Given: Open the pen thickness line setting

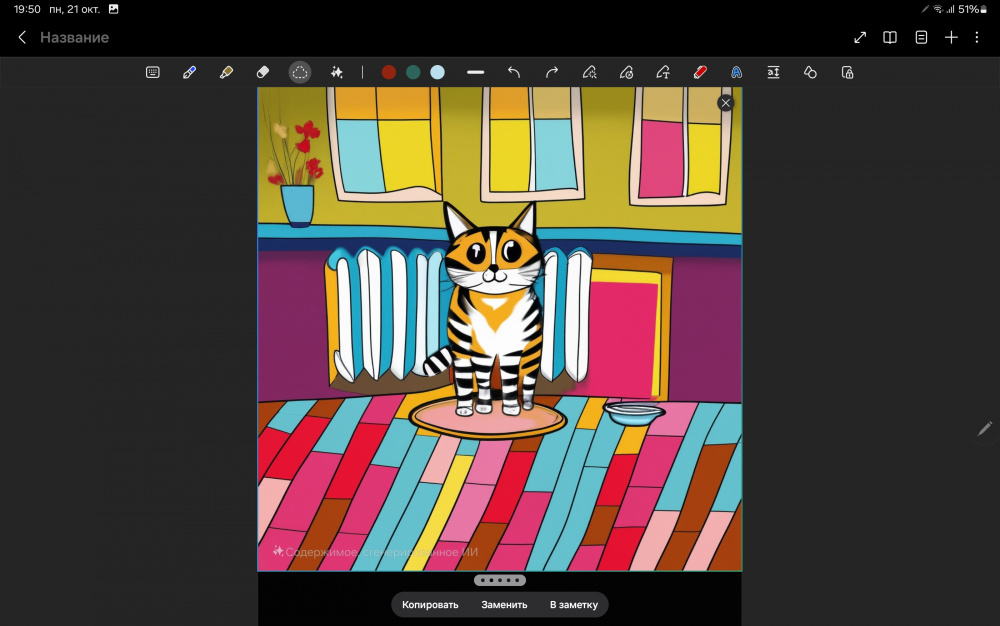Looking at the screenshot, I should click(x=476, y=73).
